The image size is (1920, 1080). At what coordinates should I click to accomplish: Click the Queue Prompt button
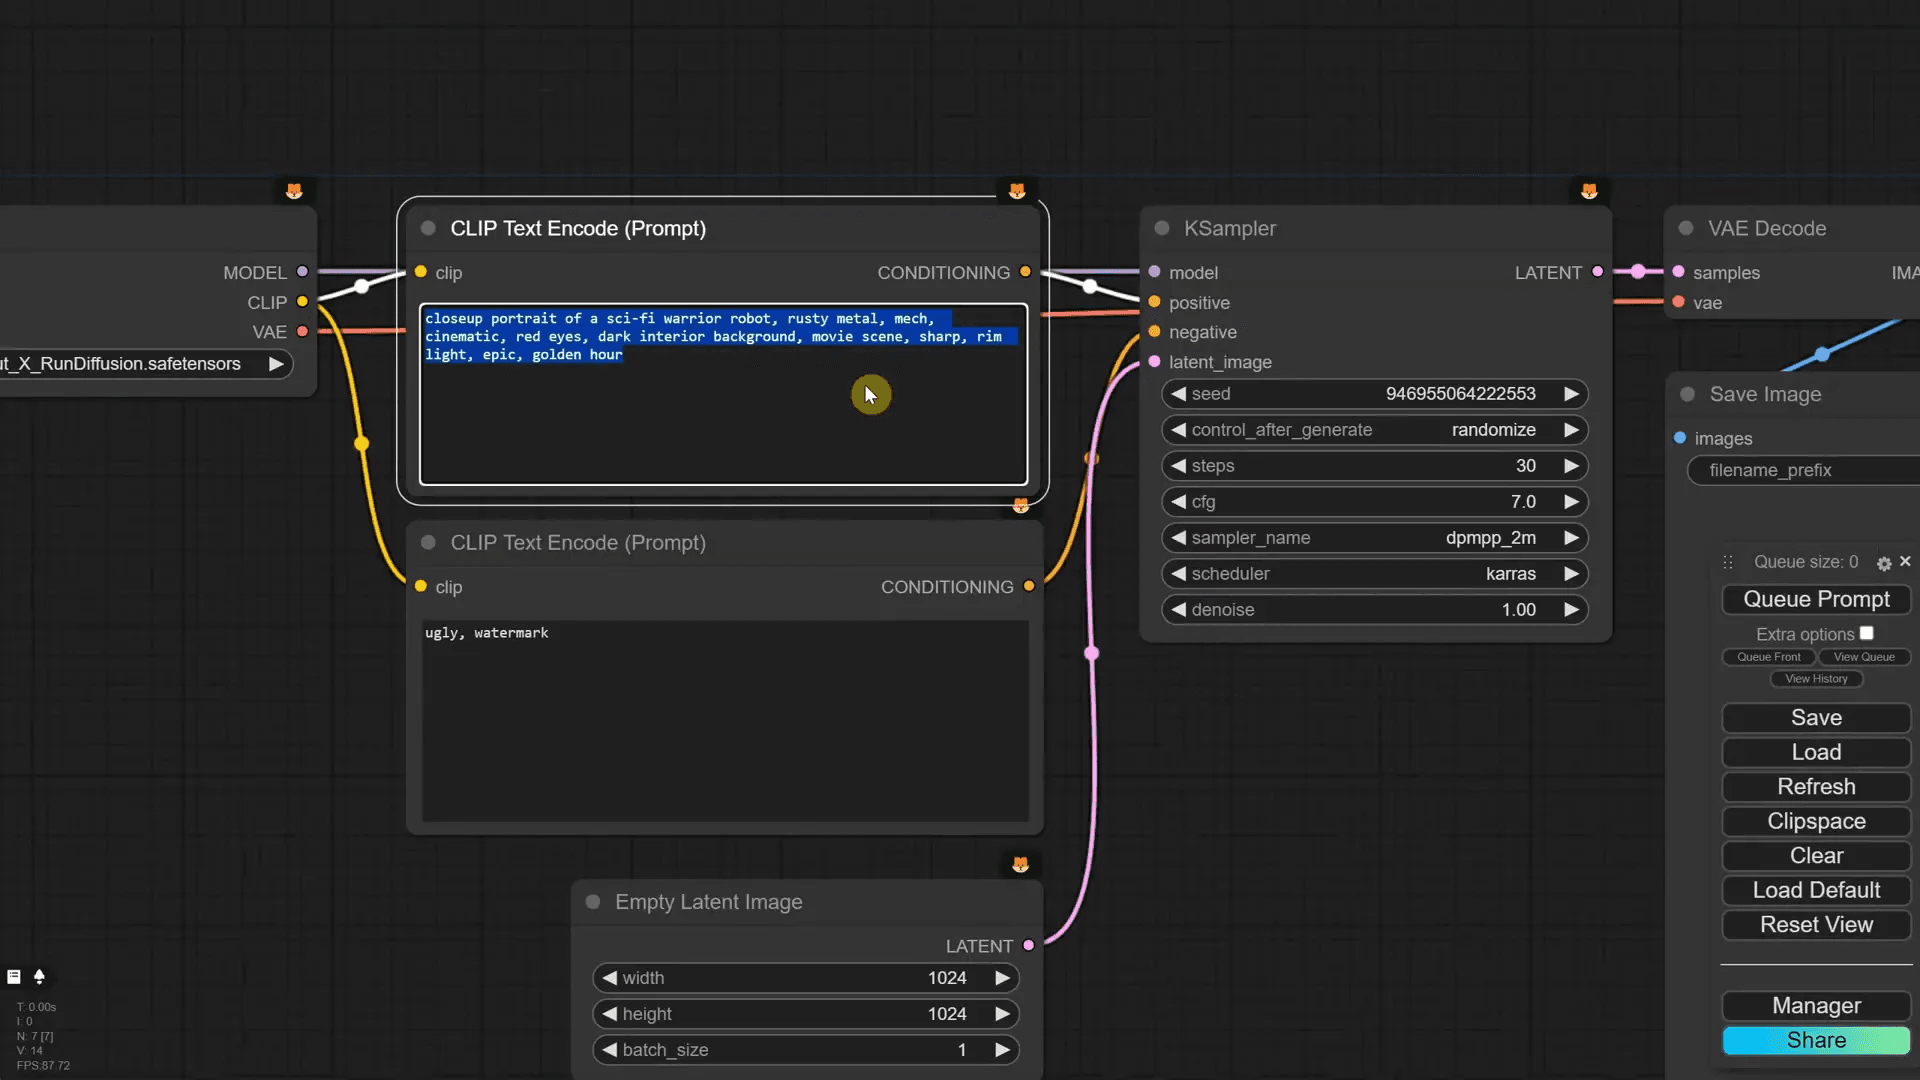[1816, 599]
